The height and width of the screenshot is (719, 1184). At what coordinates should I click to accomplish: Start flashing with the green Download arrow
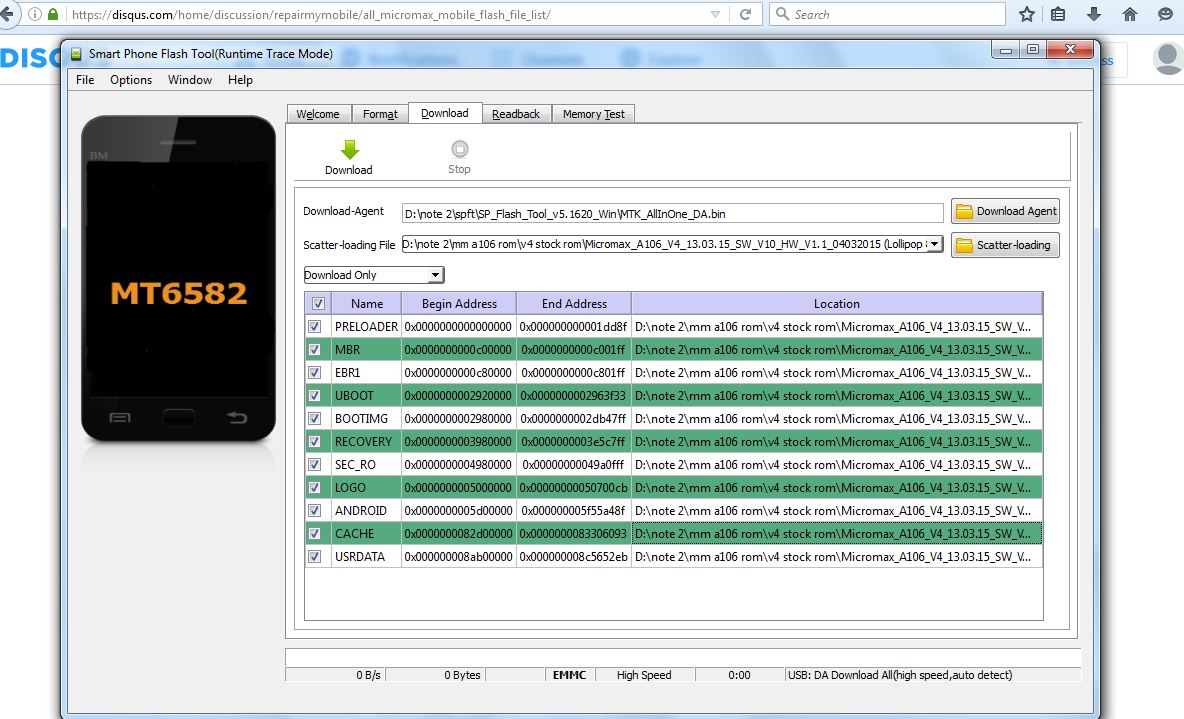[x=350, y=150]
